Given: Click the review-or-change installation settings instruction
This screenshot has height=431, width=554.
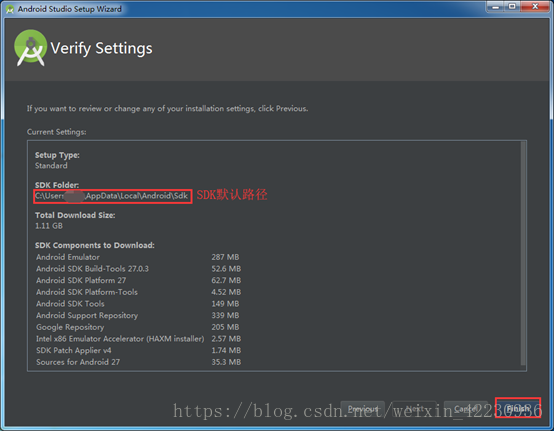Looking at the screenshot, I should click(x=167, y=108).
